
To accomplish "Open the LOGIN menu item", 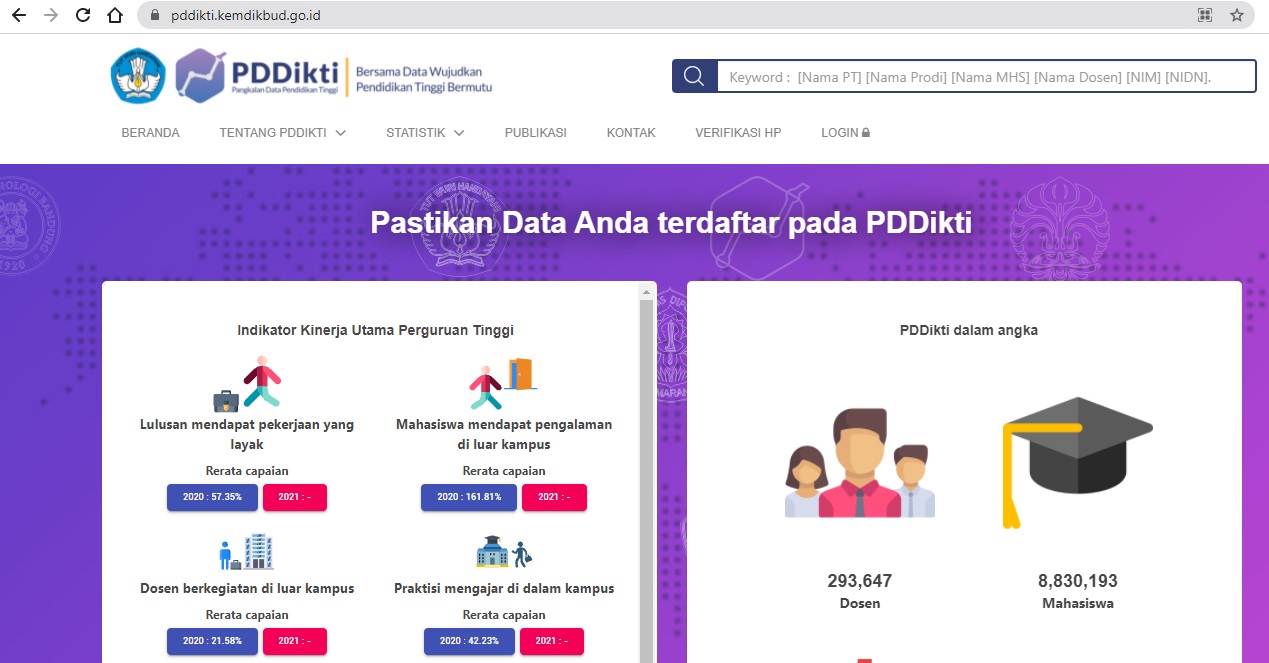I will pos(845,133).
